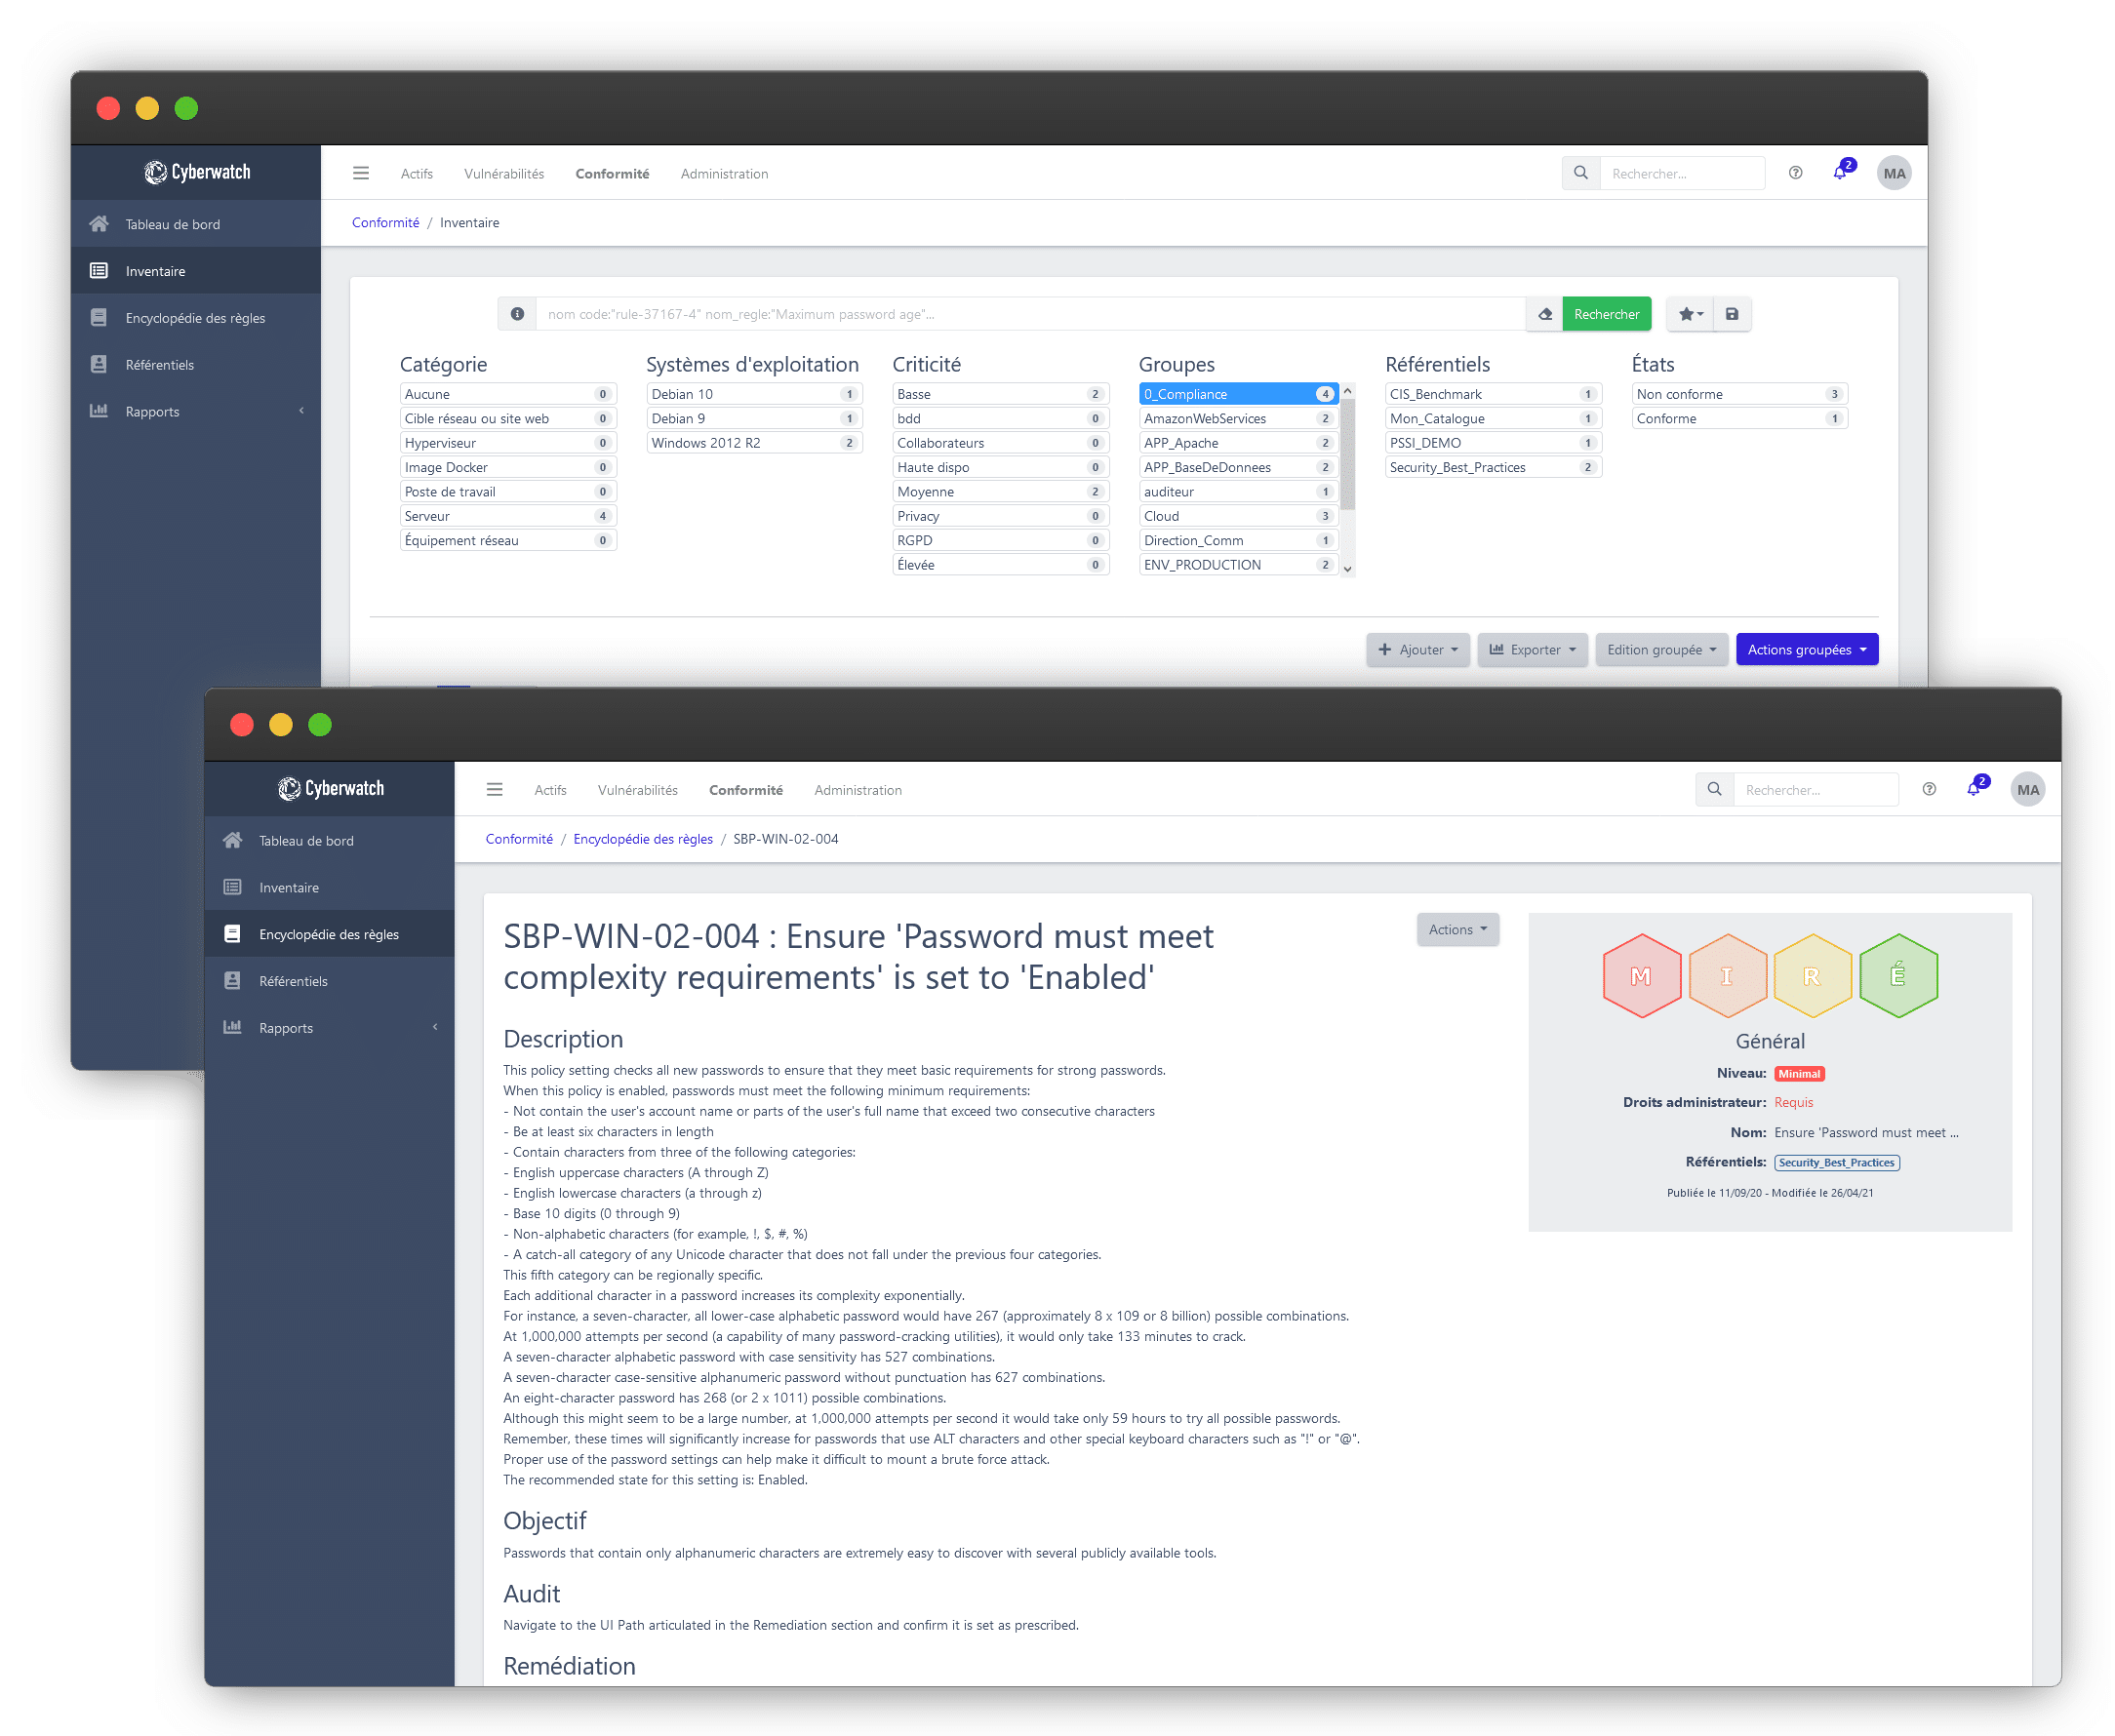The height and width of the screenshot is (1736, 2115).
Task: Expand the Exporter dropdown menu
Action: point(1534,651)
